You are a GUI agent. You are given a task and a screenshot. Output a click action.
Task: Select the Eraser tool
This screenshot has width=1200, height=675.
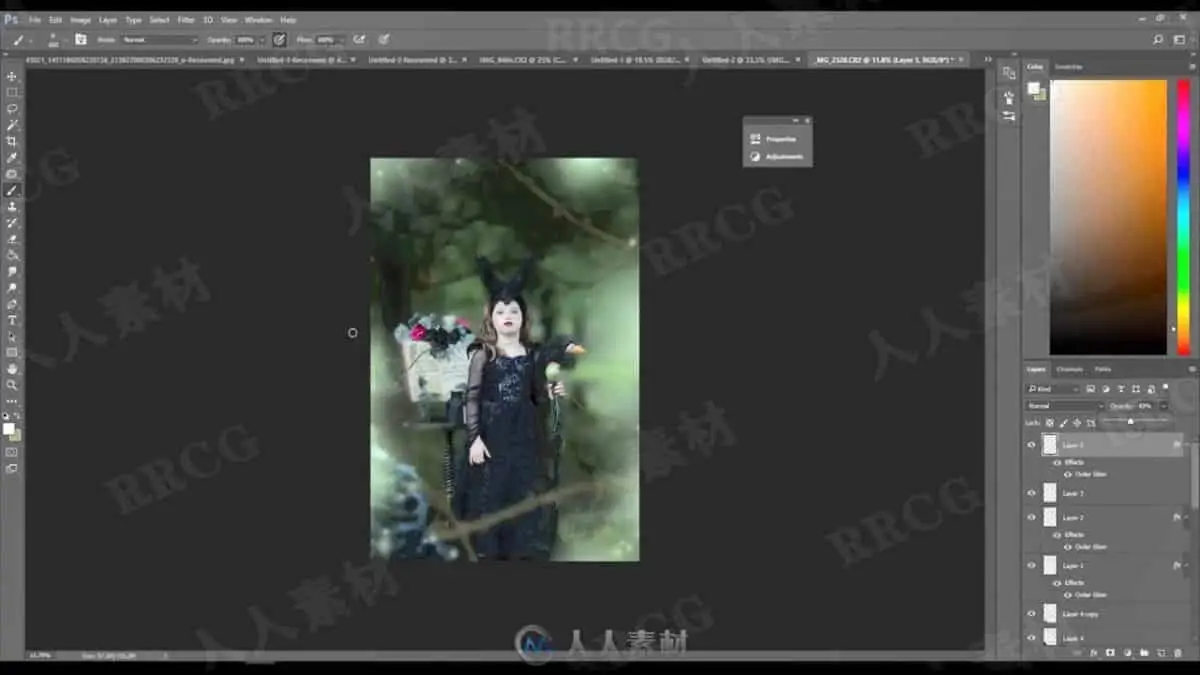12,239
